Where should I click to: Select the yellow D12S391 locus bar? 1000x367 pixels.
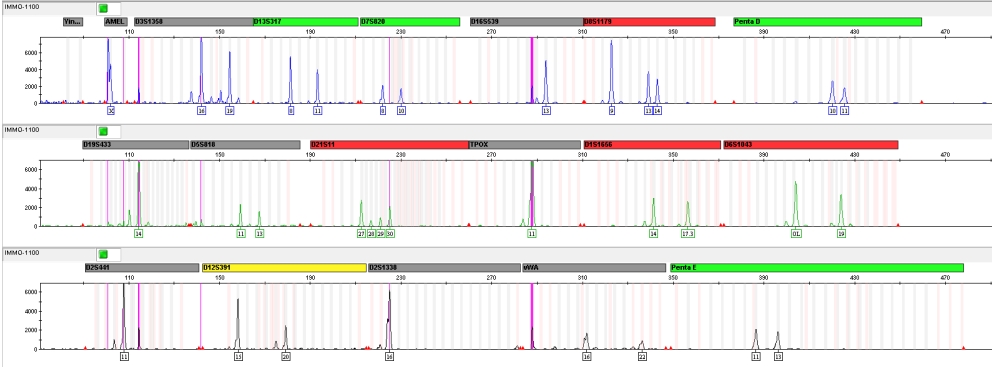tap(284, 268)
